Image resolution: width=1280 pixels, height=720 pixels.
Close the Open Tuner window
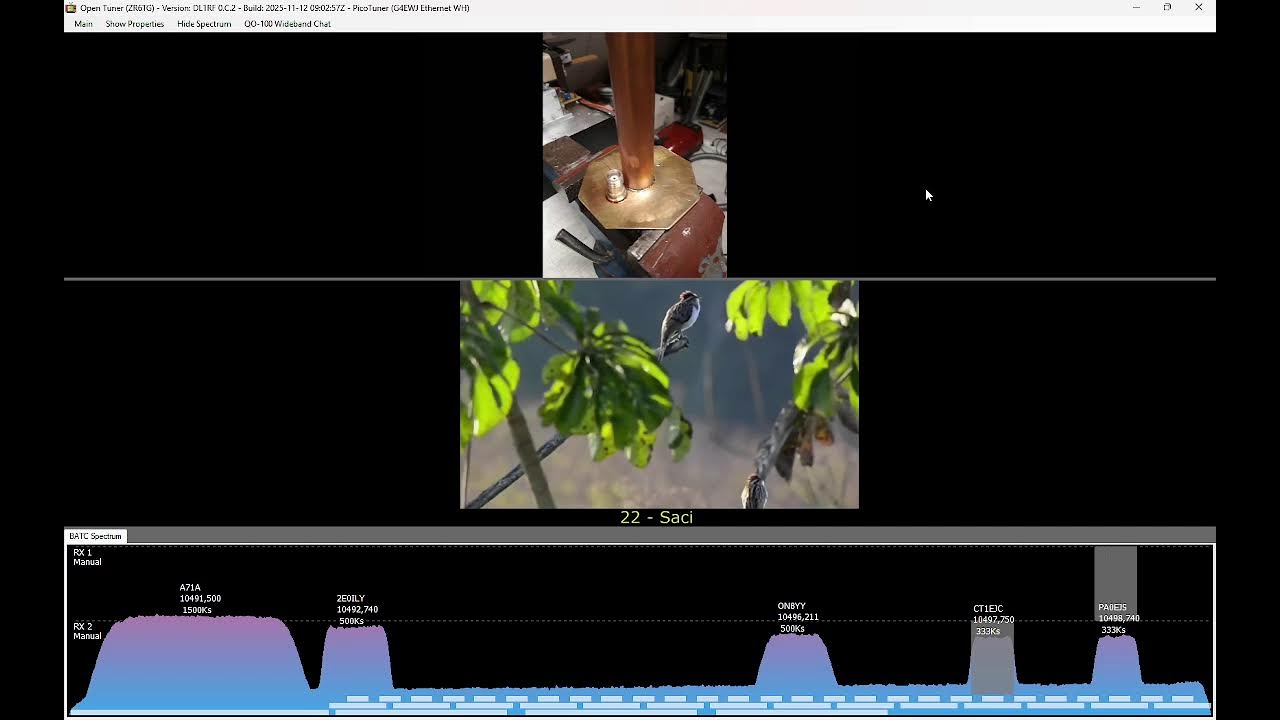(x=1199, y=8)
